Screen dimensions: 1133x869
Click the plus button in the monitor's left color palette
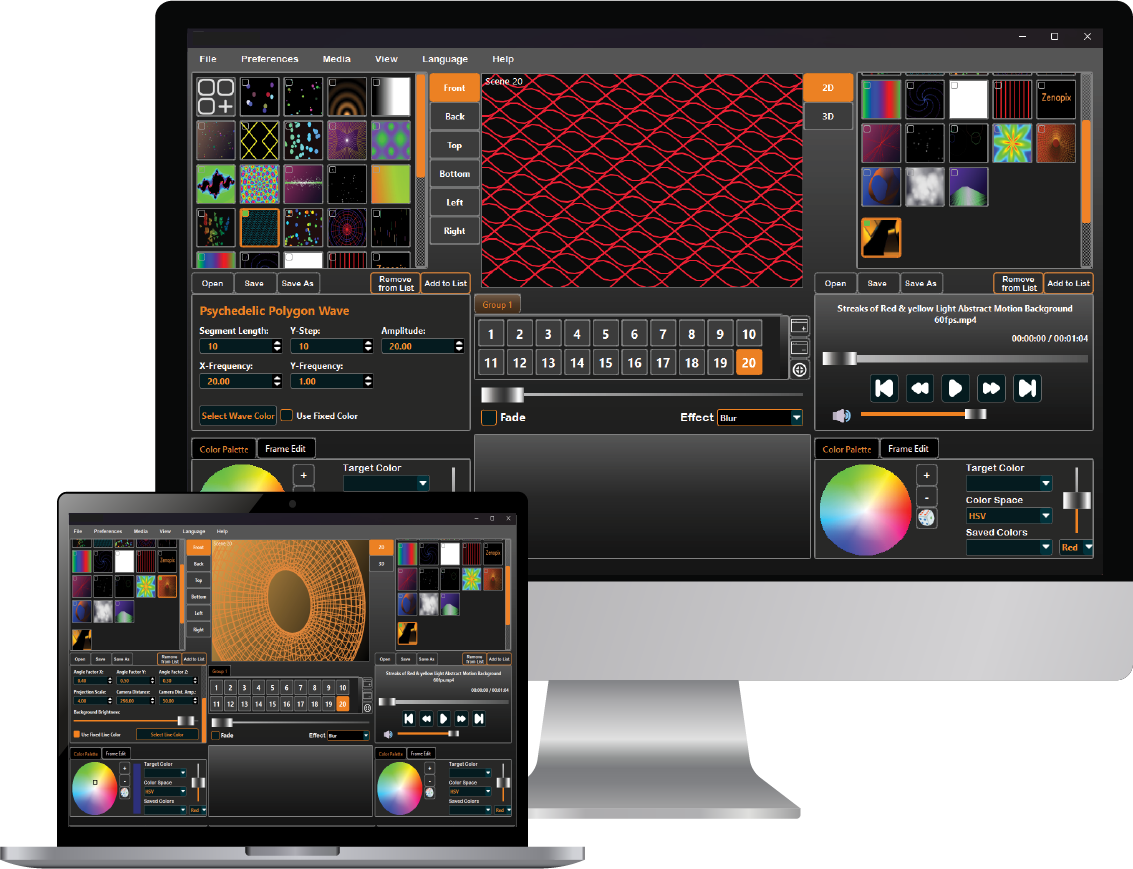point(303,475)
